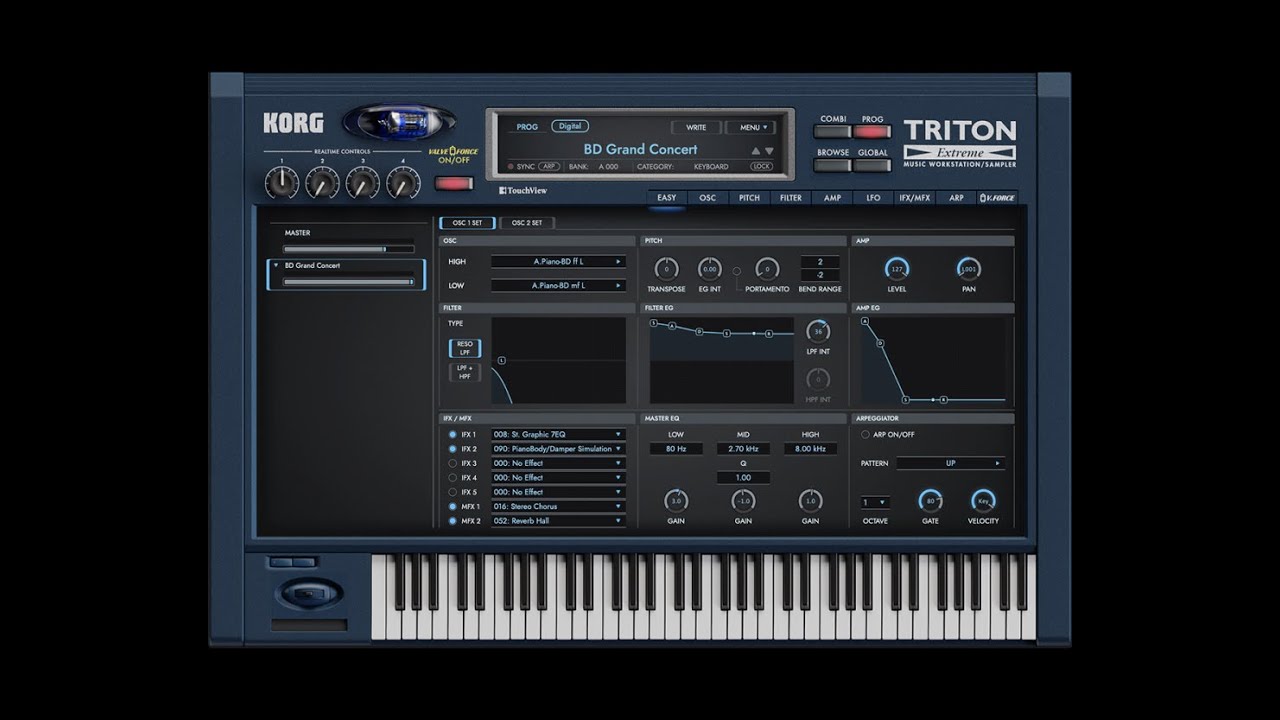Click the Amp EG attack node A
Image resolution: width=1280 pixels, height=720 pixels.
click(865, 321)
